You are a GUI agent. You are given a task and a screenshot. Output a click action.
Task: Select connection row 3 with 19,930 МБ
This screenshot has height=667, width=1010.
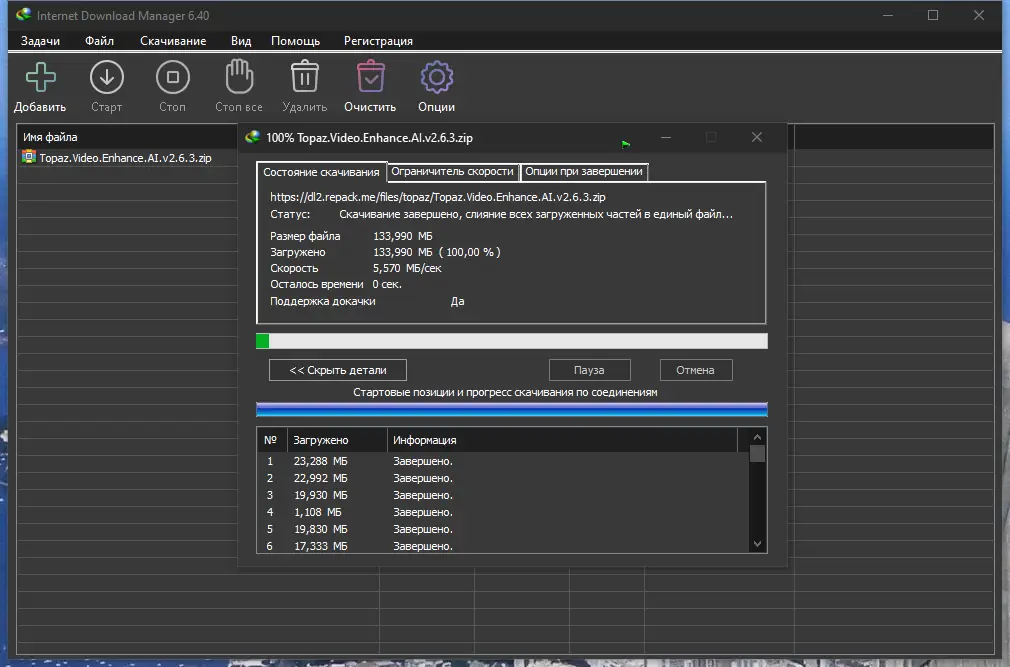502,495
